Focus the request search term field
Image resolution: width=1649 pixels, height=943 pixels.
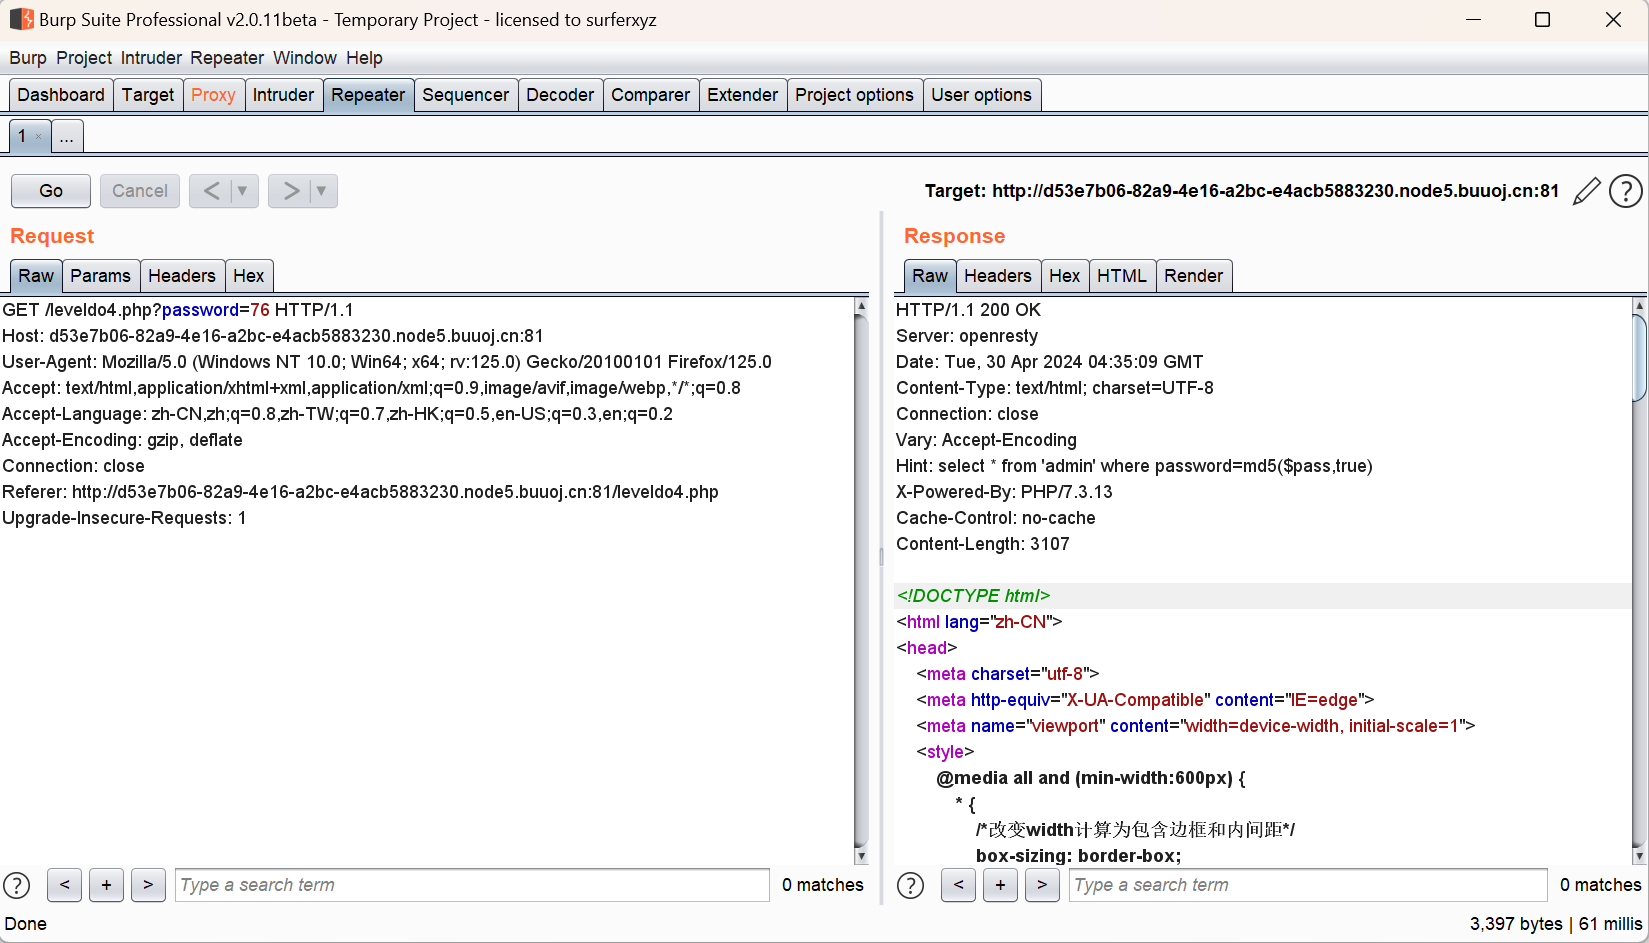point(472,885)
